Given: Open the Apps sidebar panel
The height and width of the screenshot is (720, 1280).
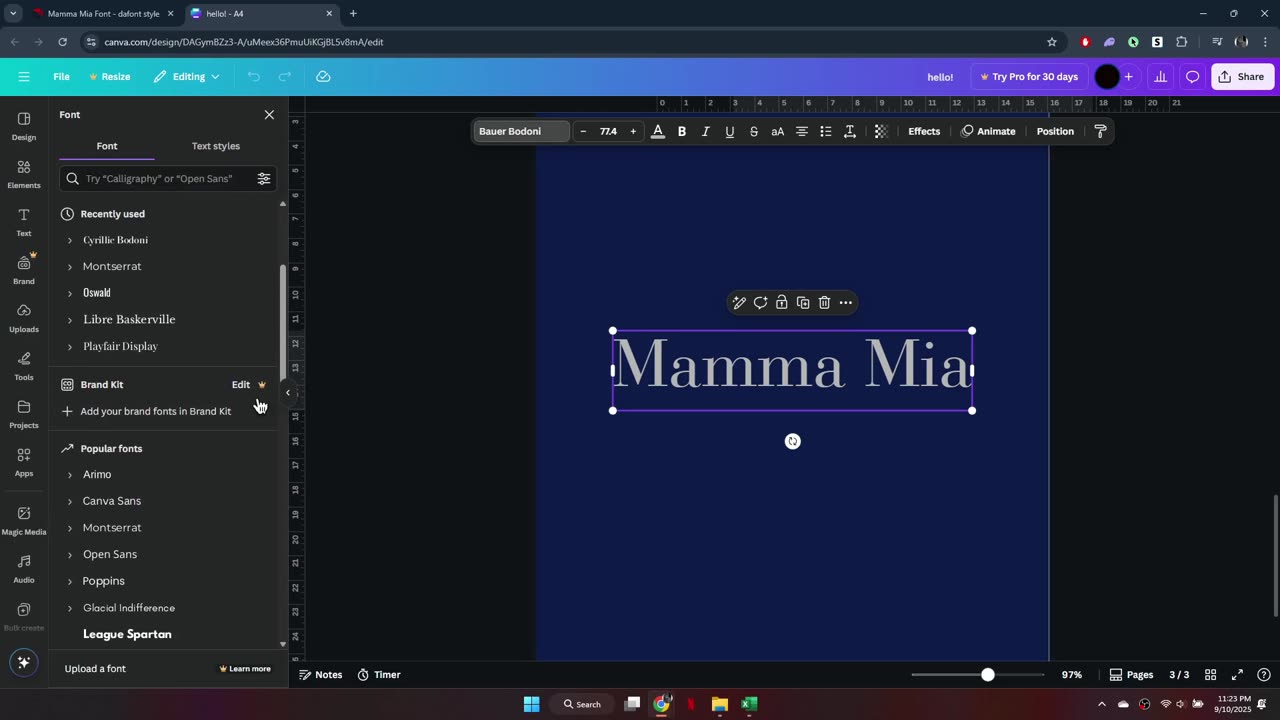Looking at the screenshot, I should pyautogui.click(x=24, y=462).
